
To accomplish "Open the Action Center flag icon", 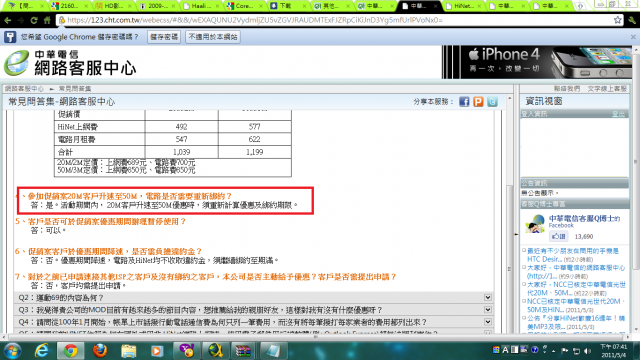I will pos(565,351).
